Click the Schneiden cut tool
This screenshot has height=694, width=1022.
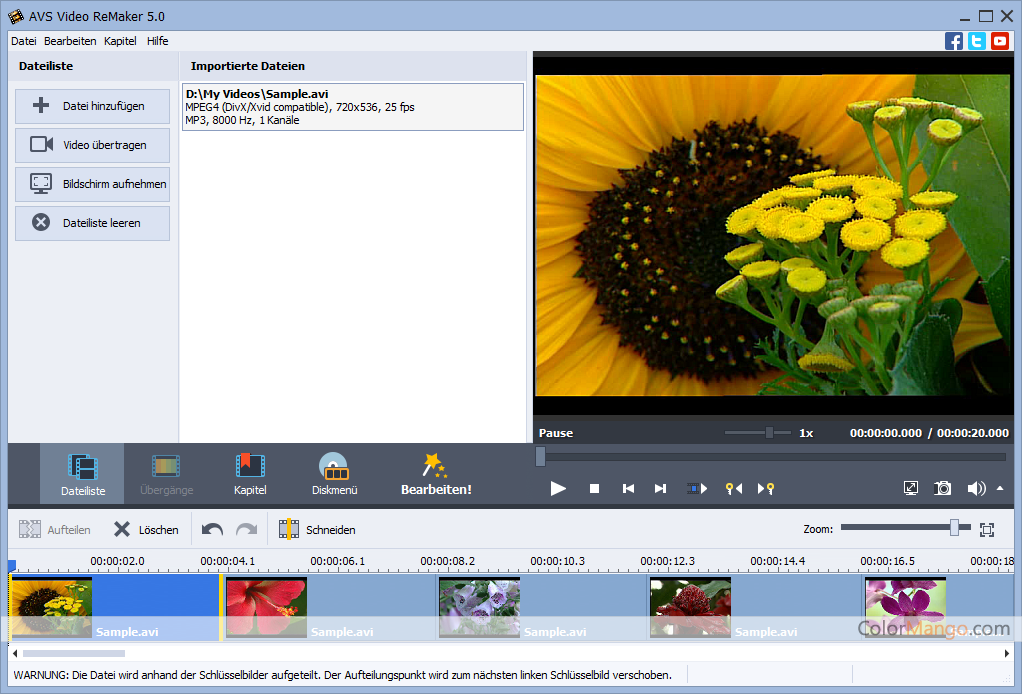point(317,529)
